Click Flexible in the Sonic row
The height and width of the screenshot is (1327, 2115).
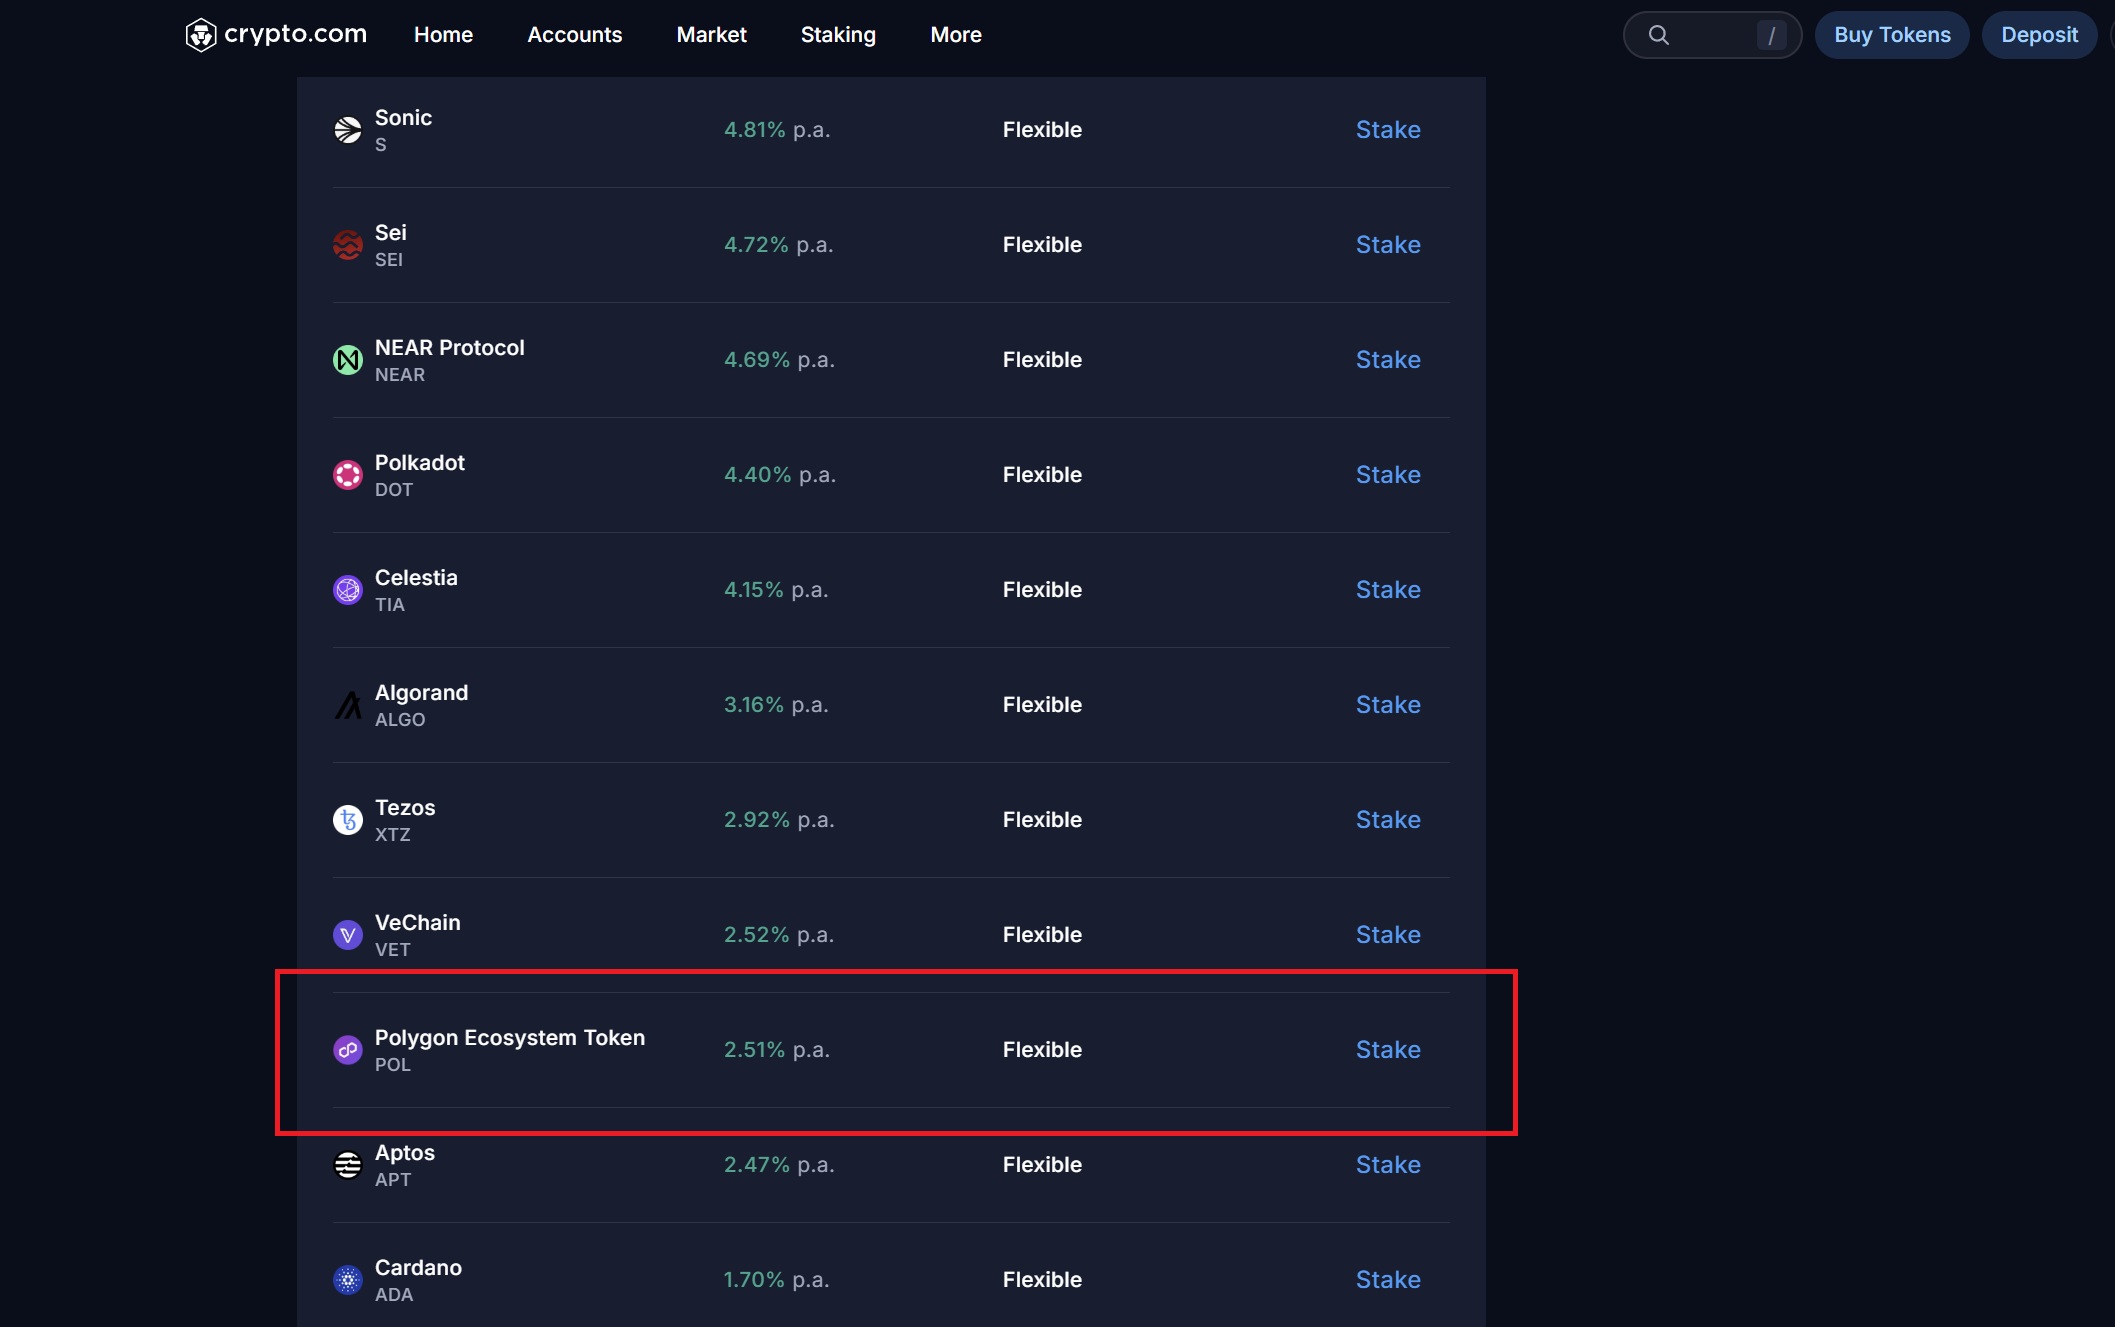pyautogui.click(x=1042, y=130)
